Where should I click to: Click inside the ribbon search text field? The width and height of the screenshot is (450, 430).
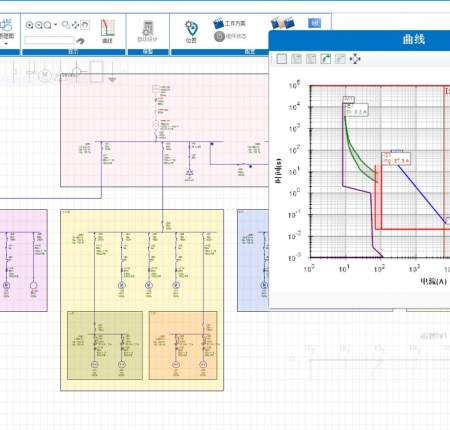tap(49, 40)
